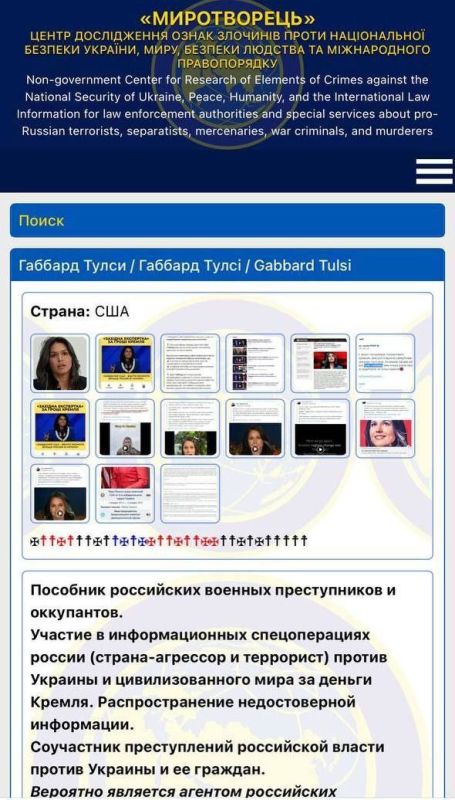Select the 'Страна: США' country text
The image size is (455, 800).
(x=80, y=312)
